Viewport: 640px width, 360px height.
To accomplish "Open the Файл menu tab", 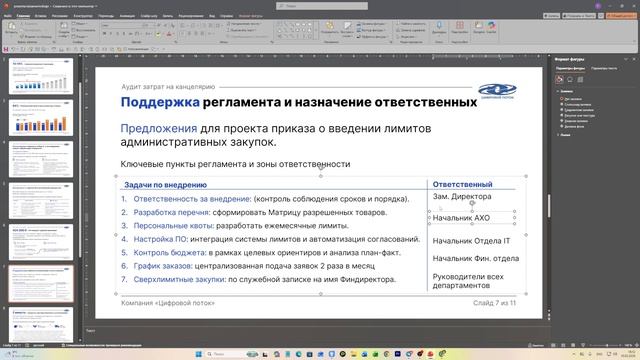I will click(x=8, y=16).
